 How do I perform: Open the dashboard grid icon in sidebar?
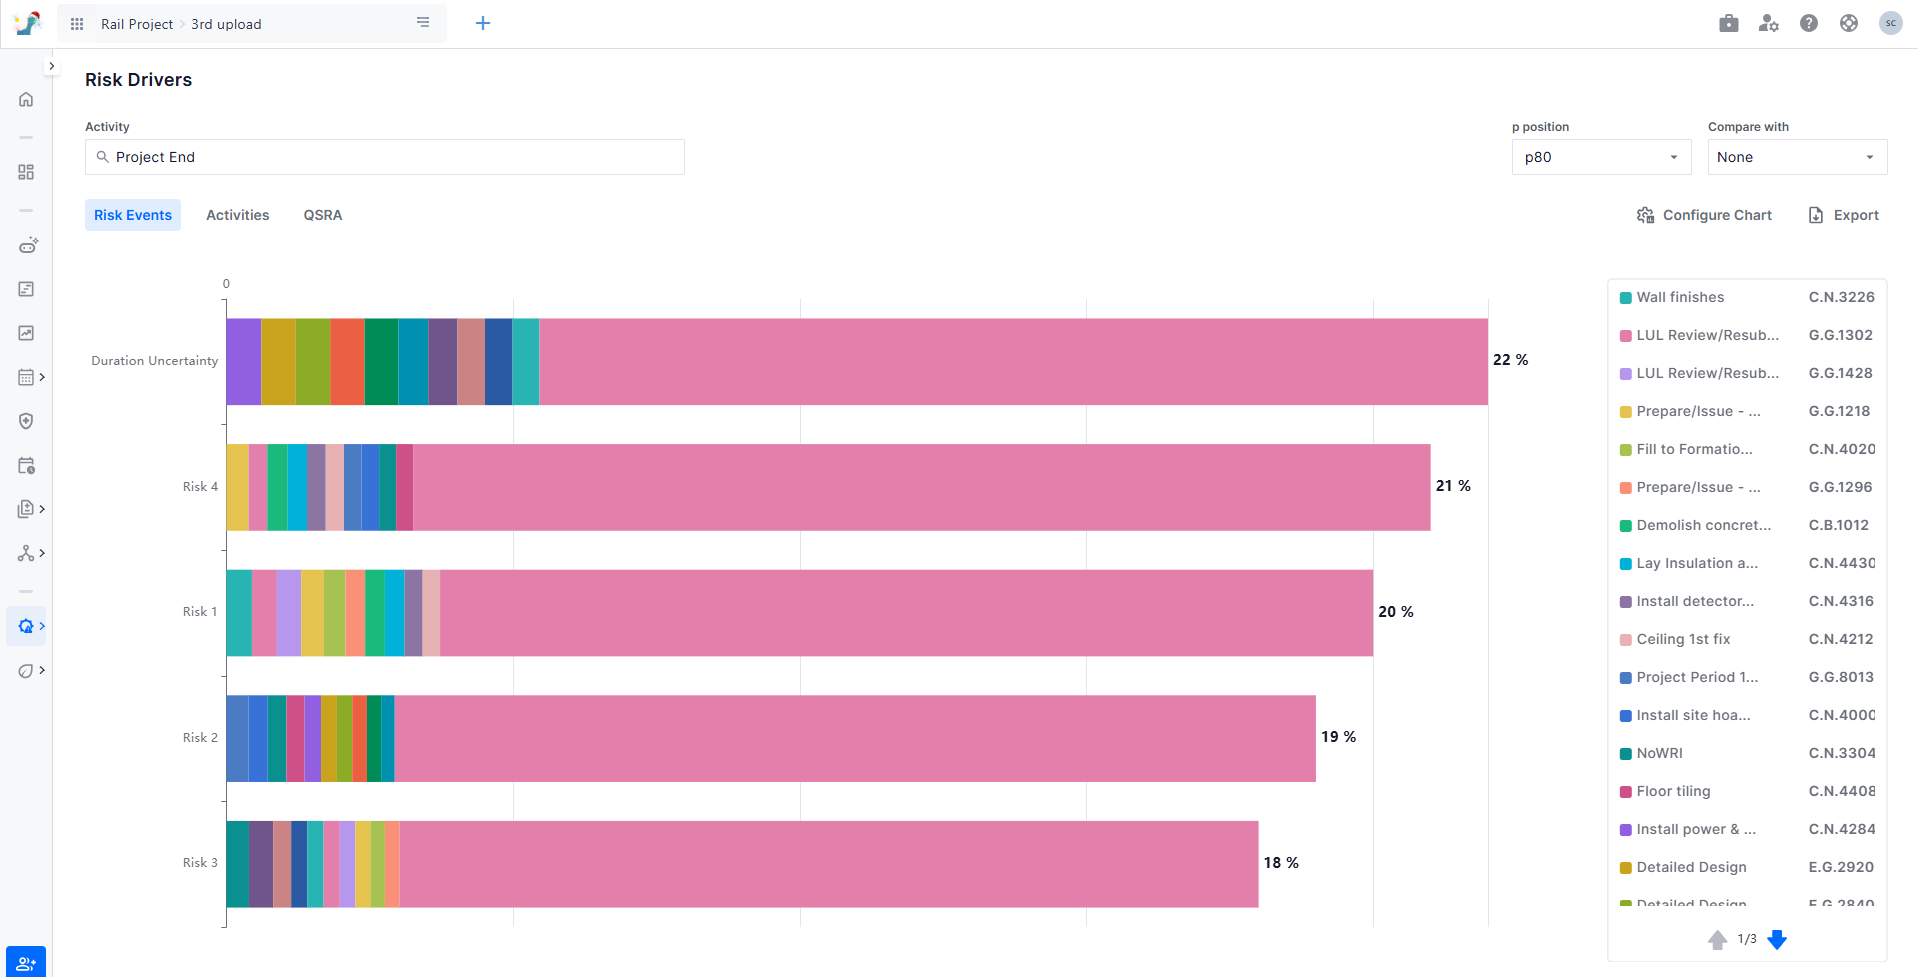(26, 172)
